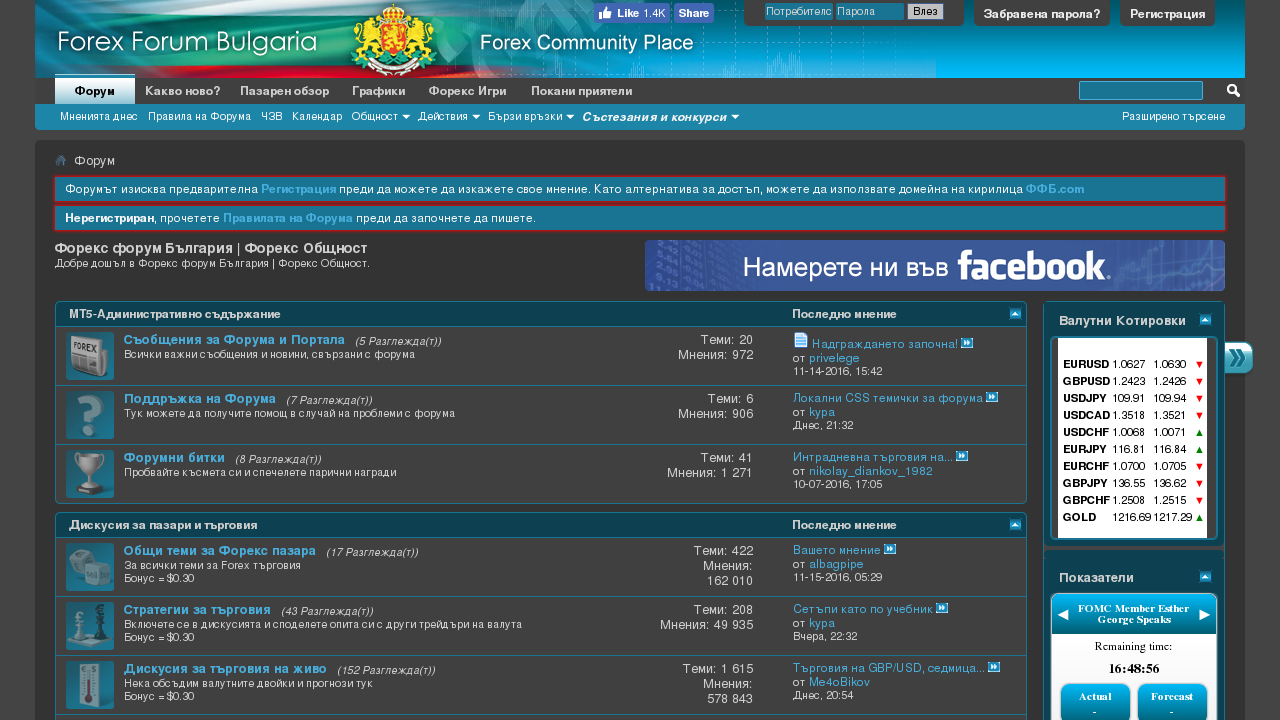The image size is (1280, 720).
Task: Click the password input field
Action: coord(869,12)
